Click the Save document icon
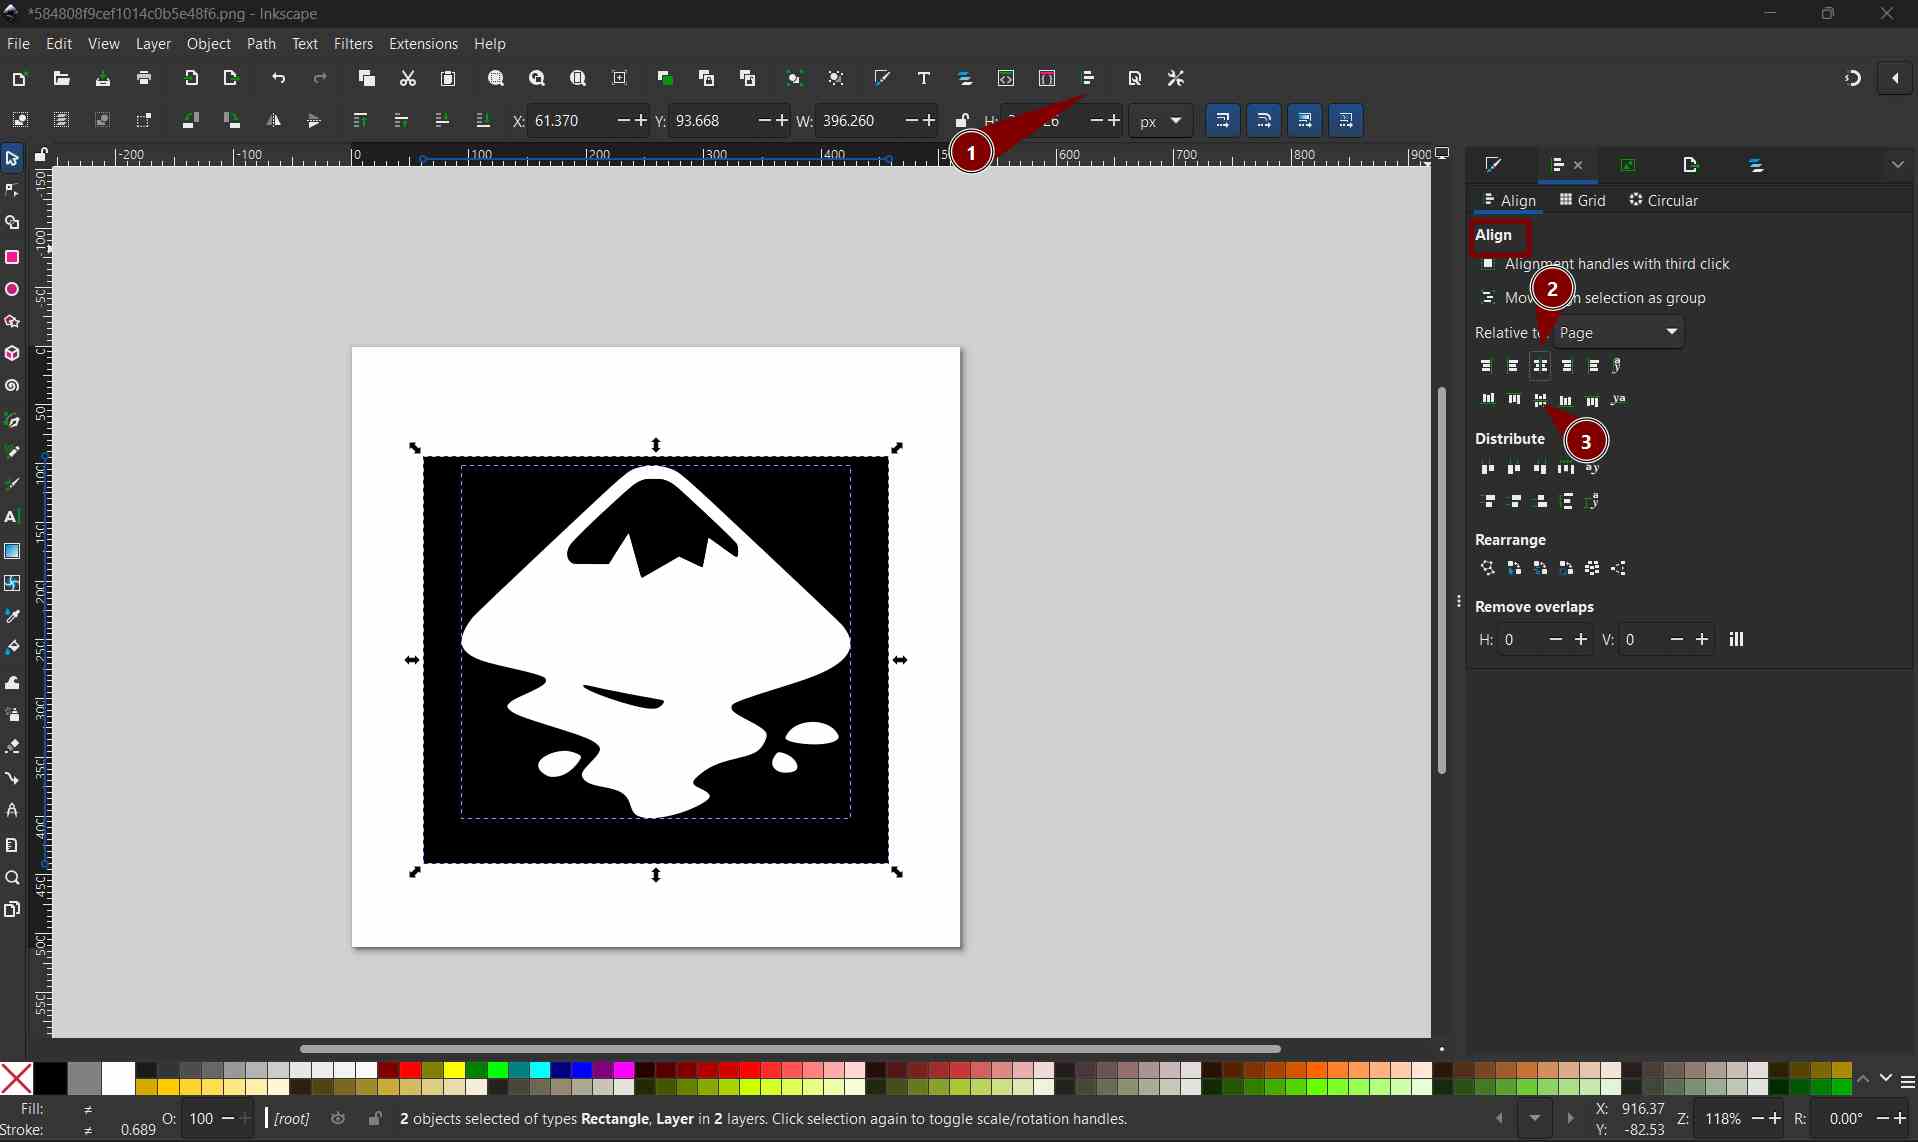 click(103, 78)
